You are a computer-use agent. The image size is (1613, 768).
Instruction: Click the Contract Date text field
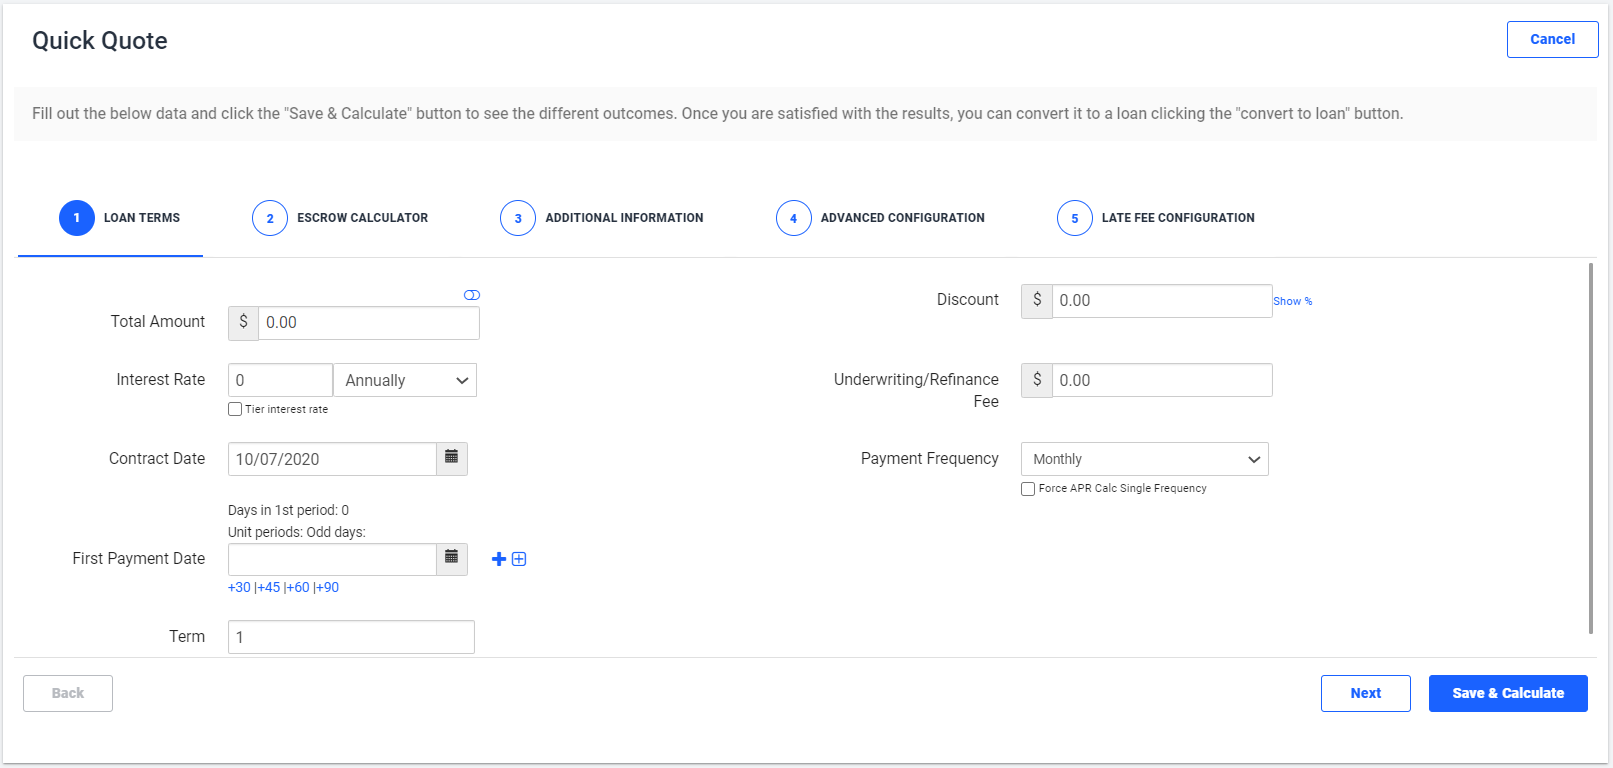coord(332,459)
